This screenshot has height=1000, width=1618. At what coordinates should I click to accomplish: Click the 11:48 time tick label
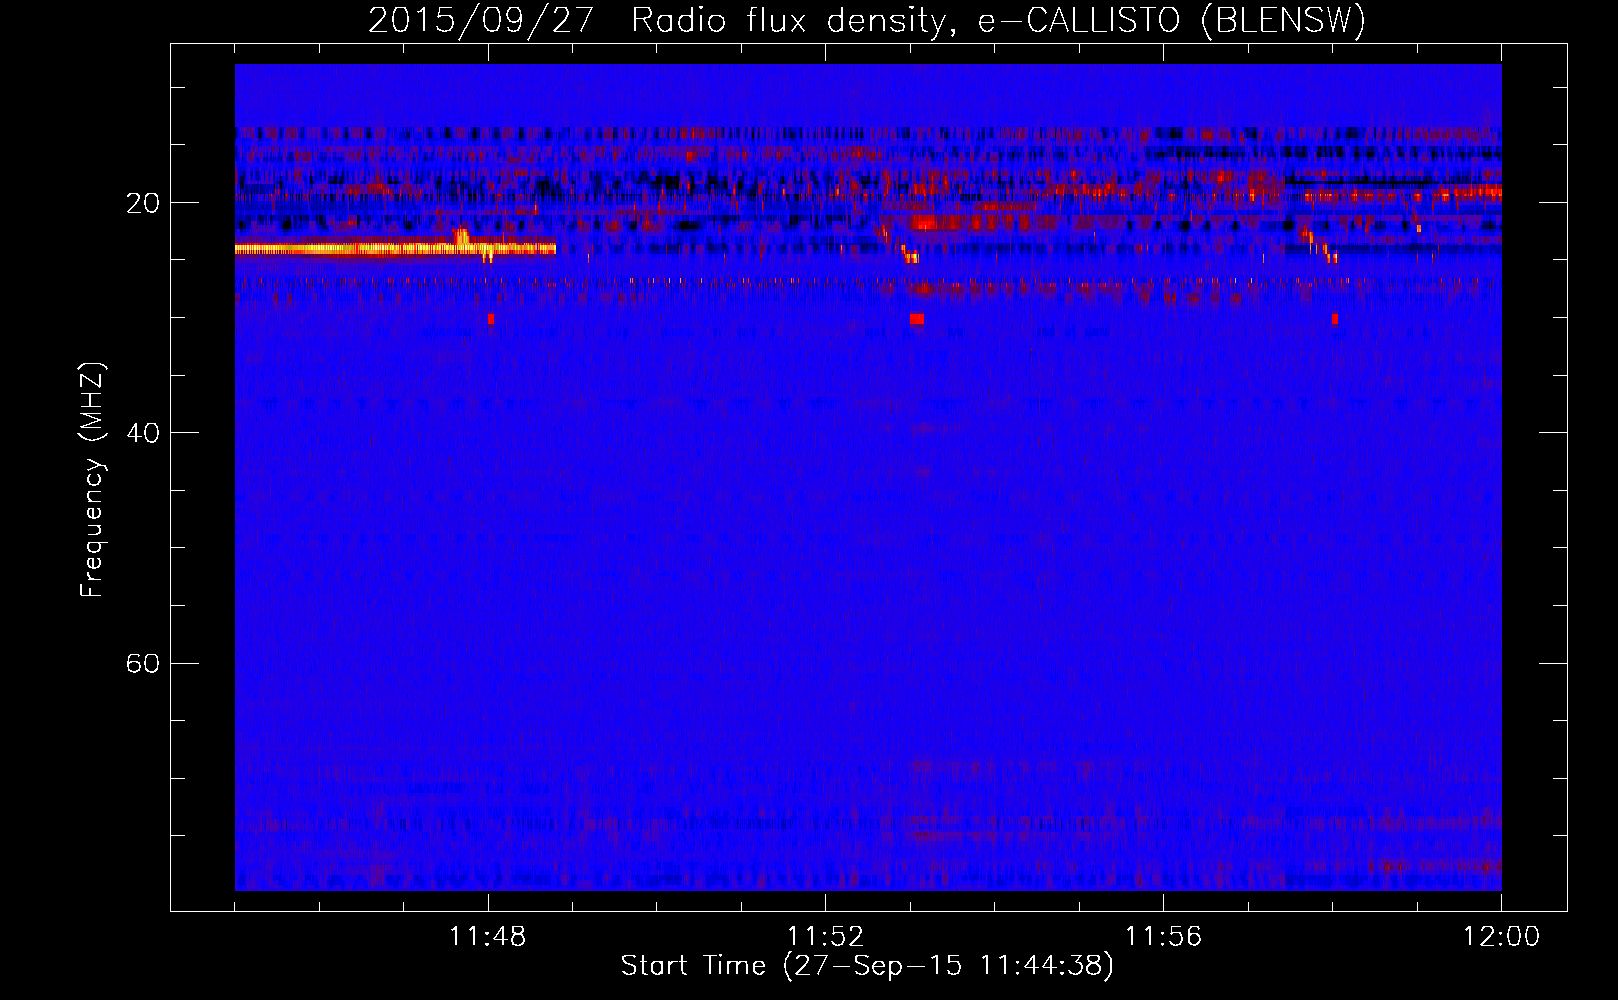click(x=488, y=937)
